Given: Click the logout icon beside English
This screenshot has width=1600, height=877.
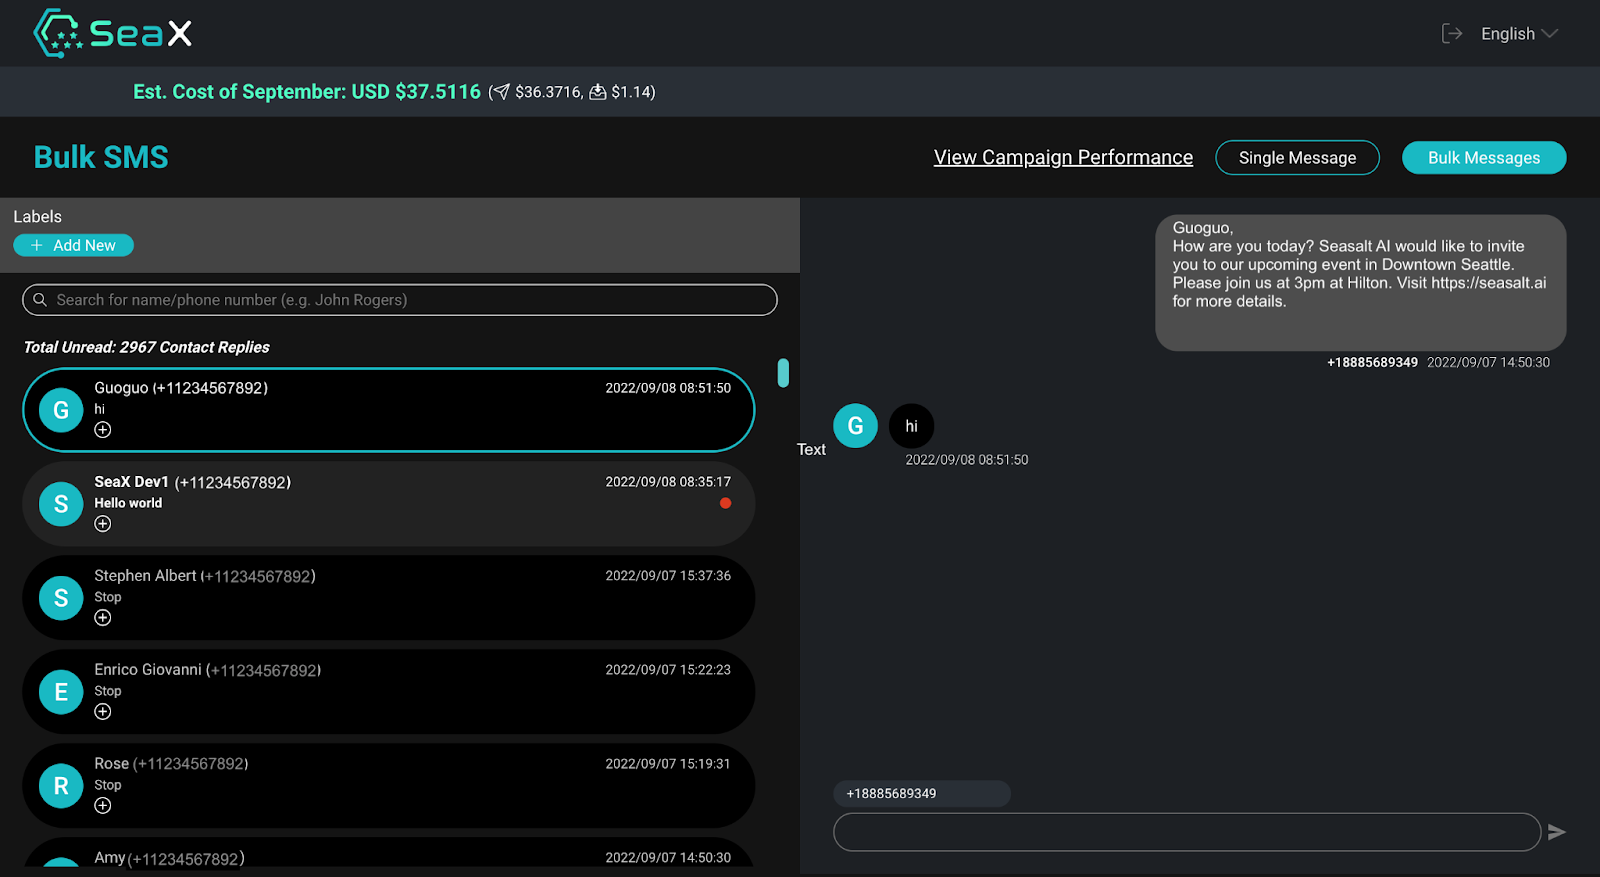Looking at the screenshot, I should point(1451,34).
